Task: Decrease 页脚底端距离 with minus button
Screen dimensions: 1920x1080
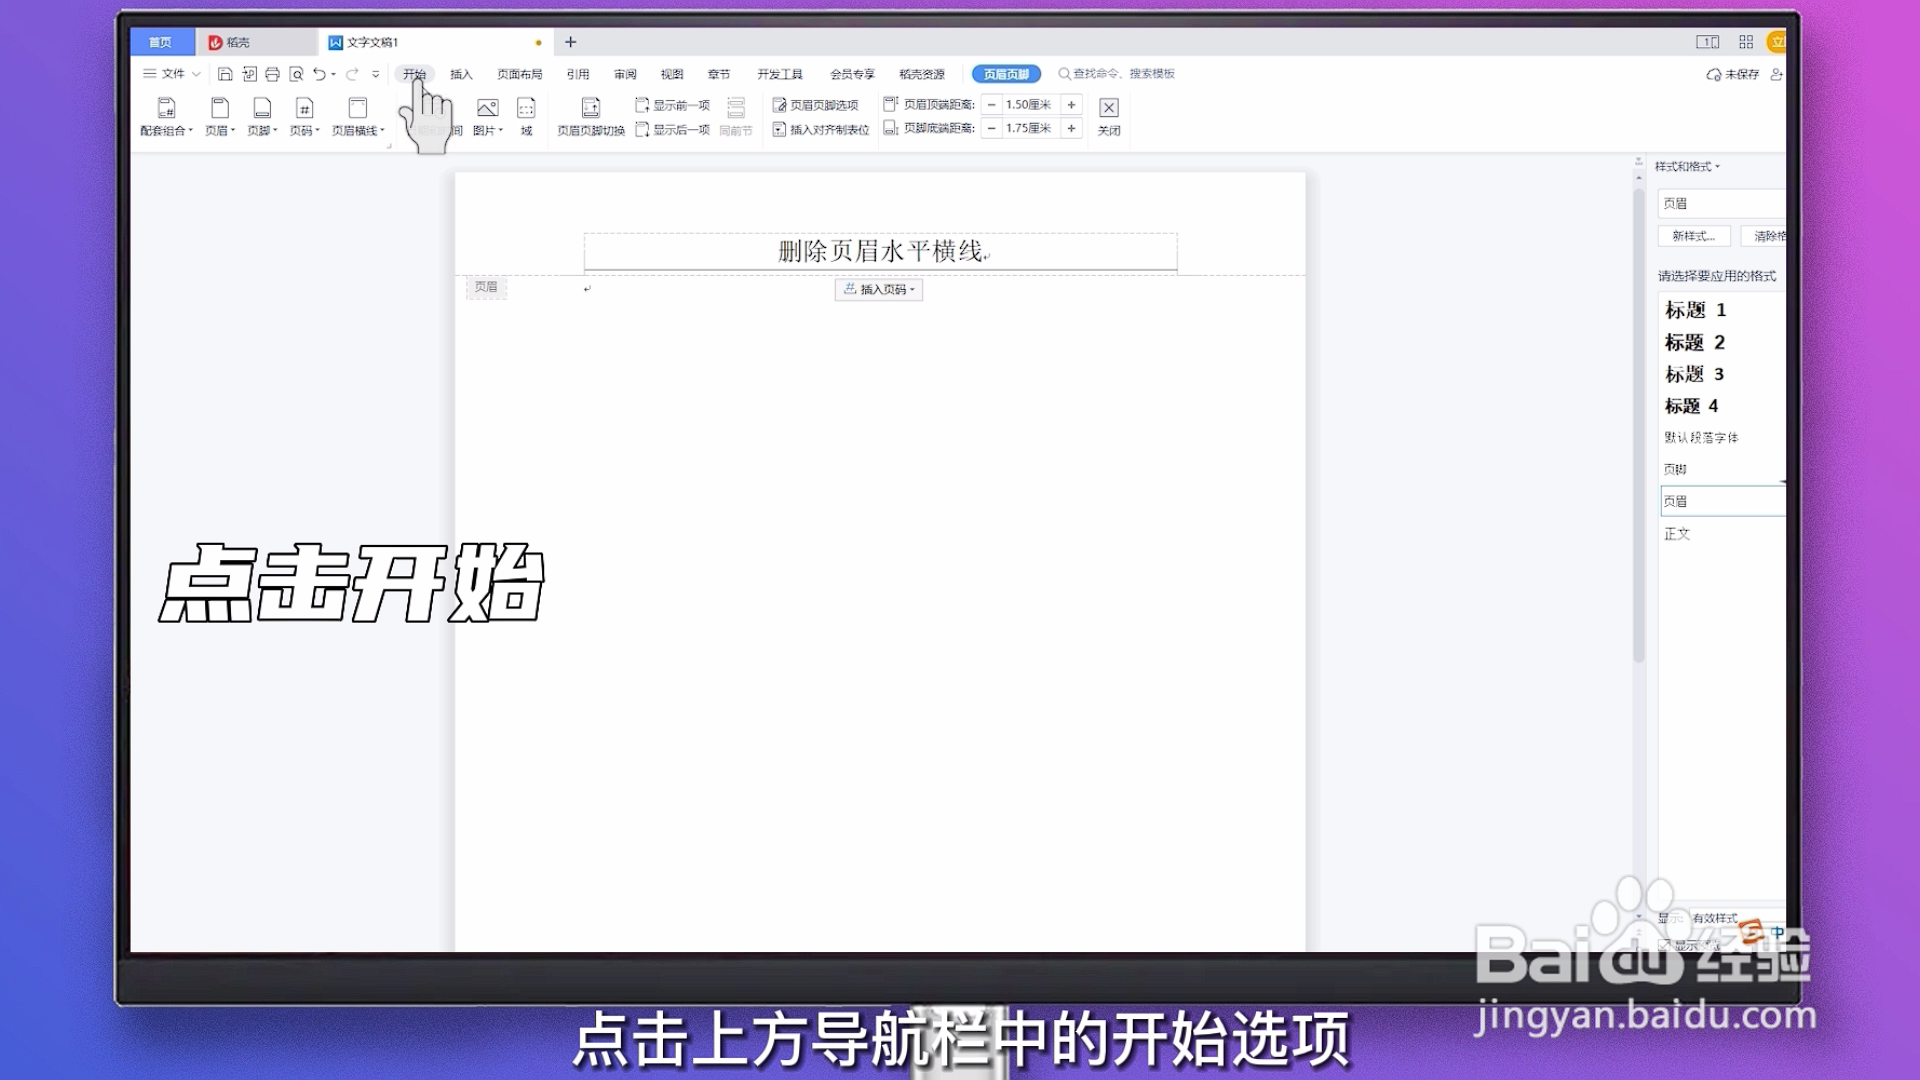Action: tap(991, 128)
